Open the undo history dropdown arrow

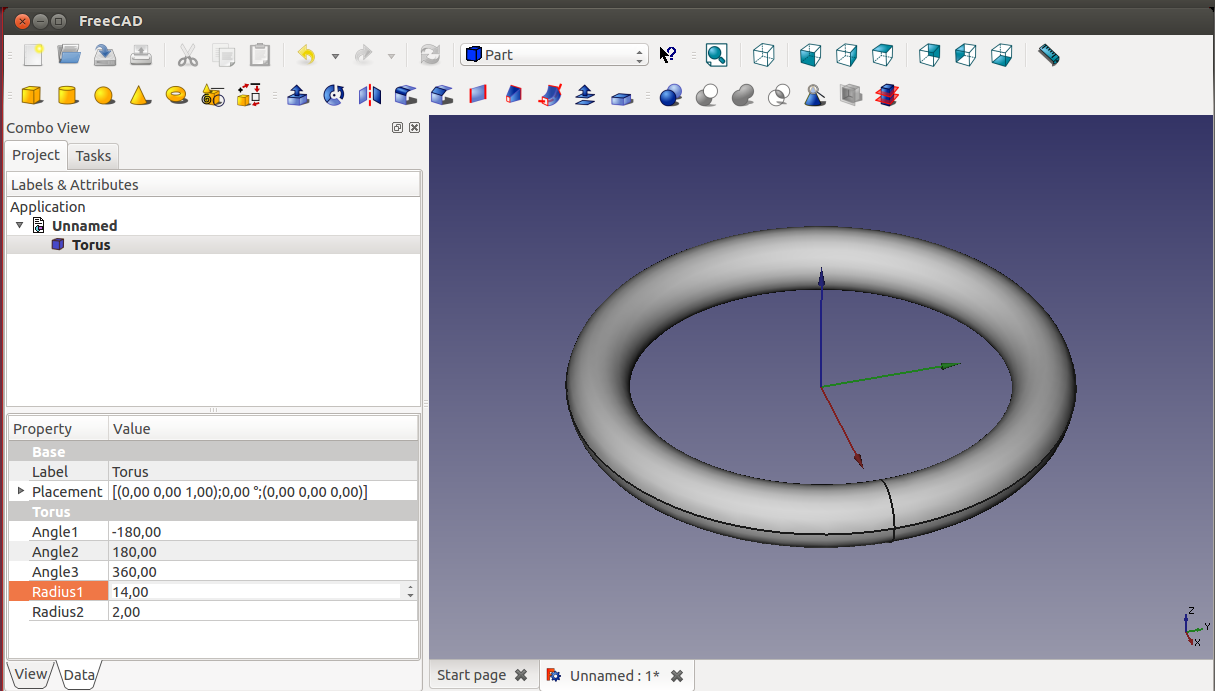pos(335,56)
